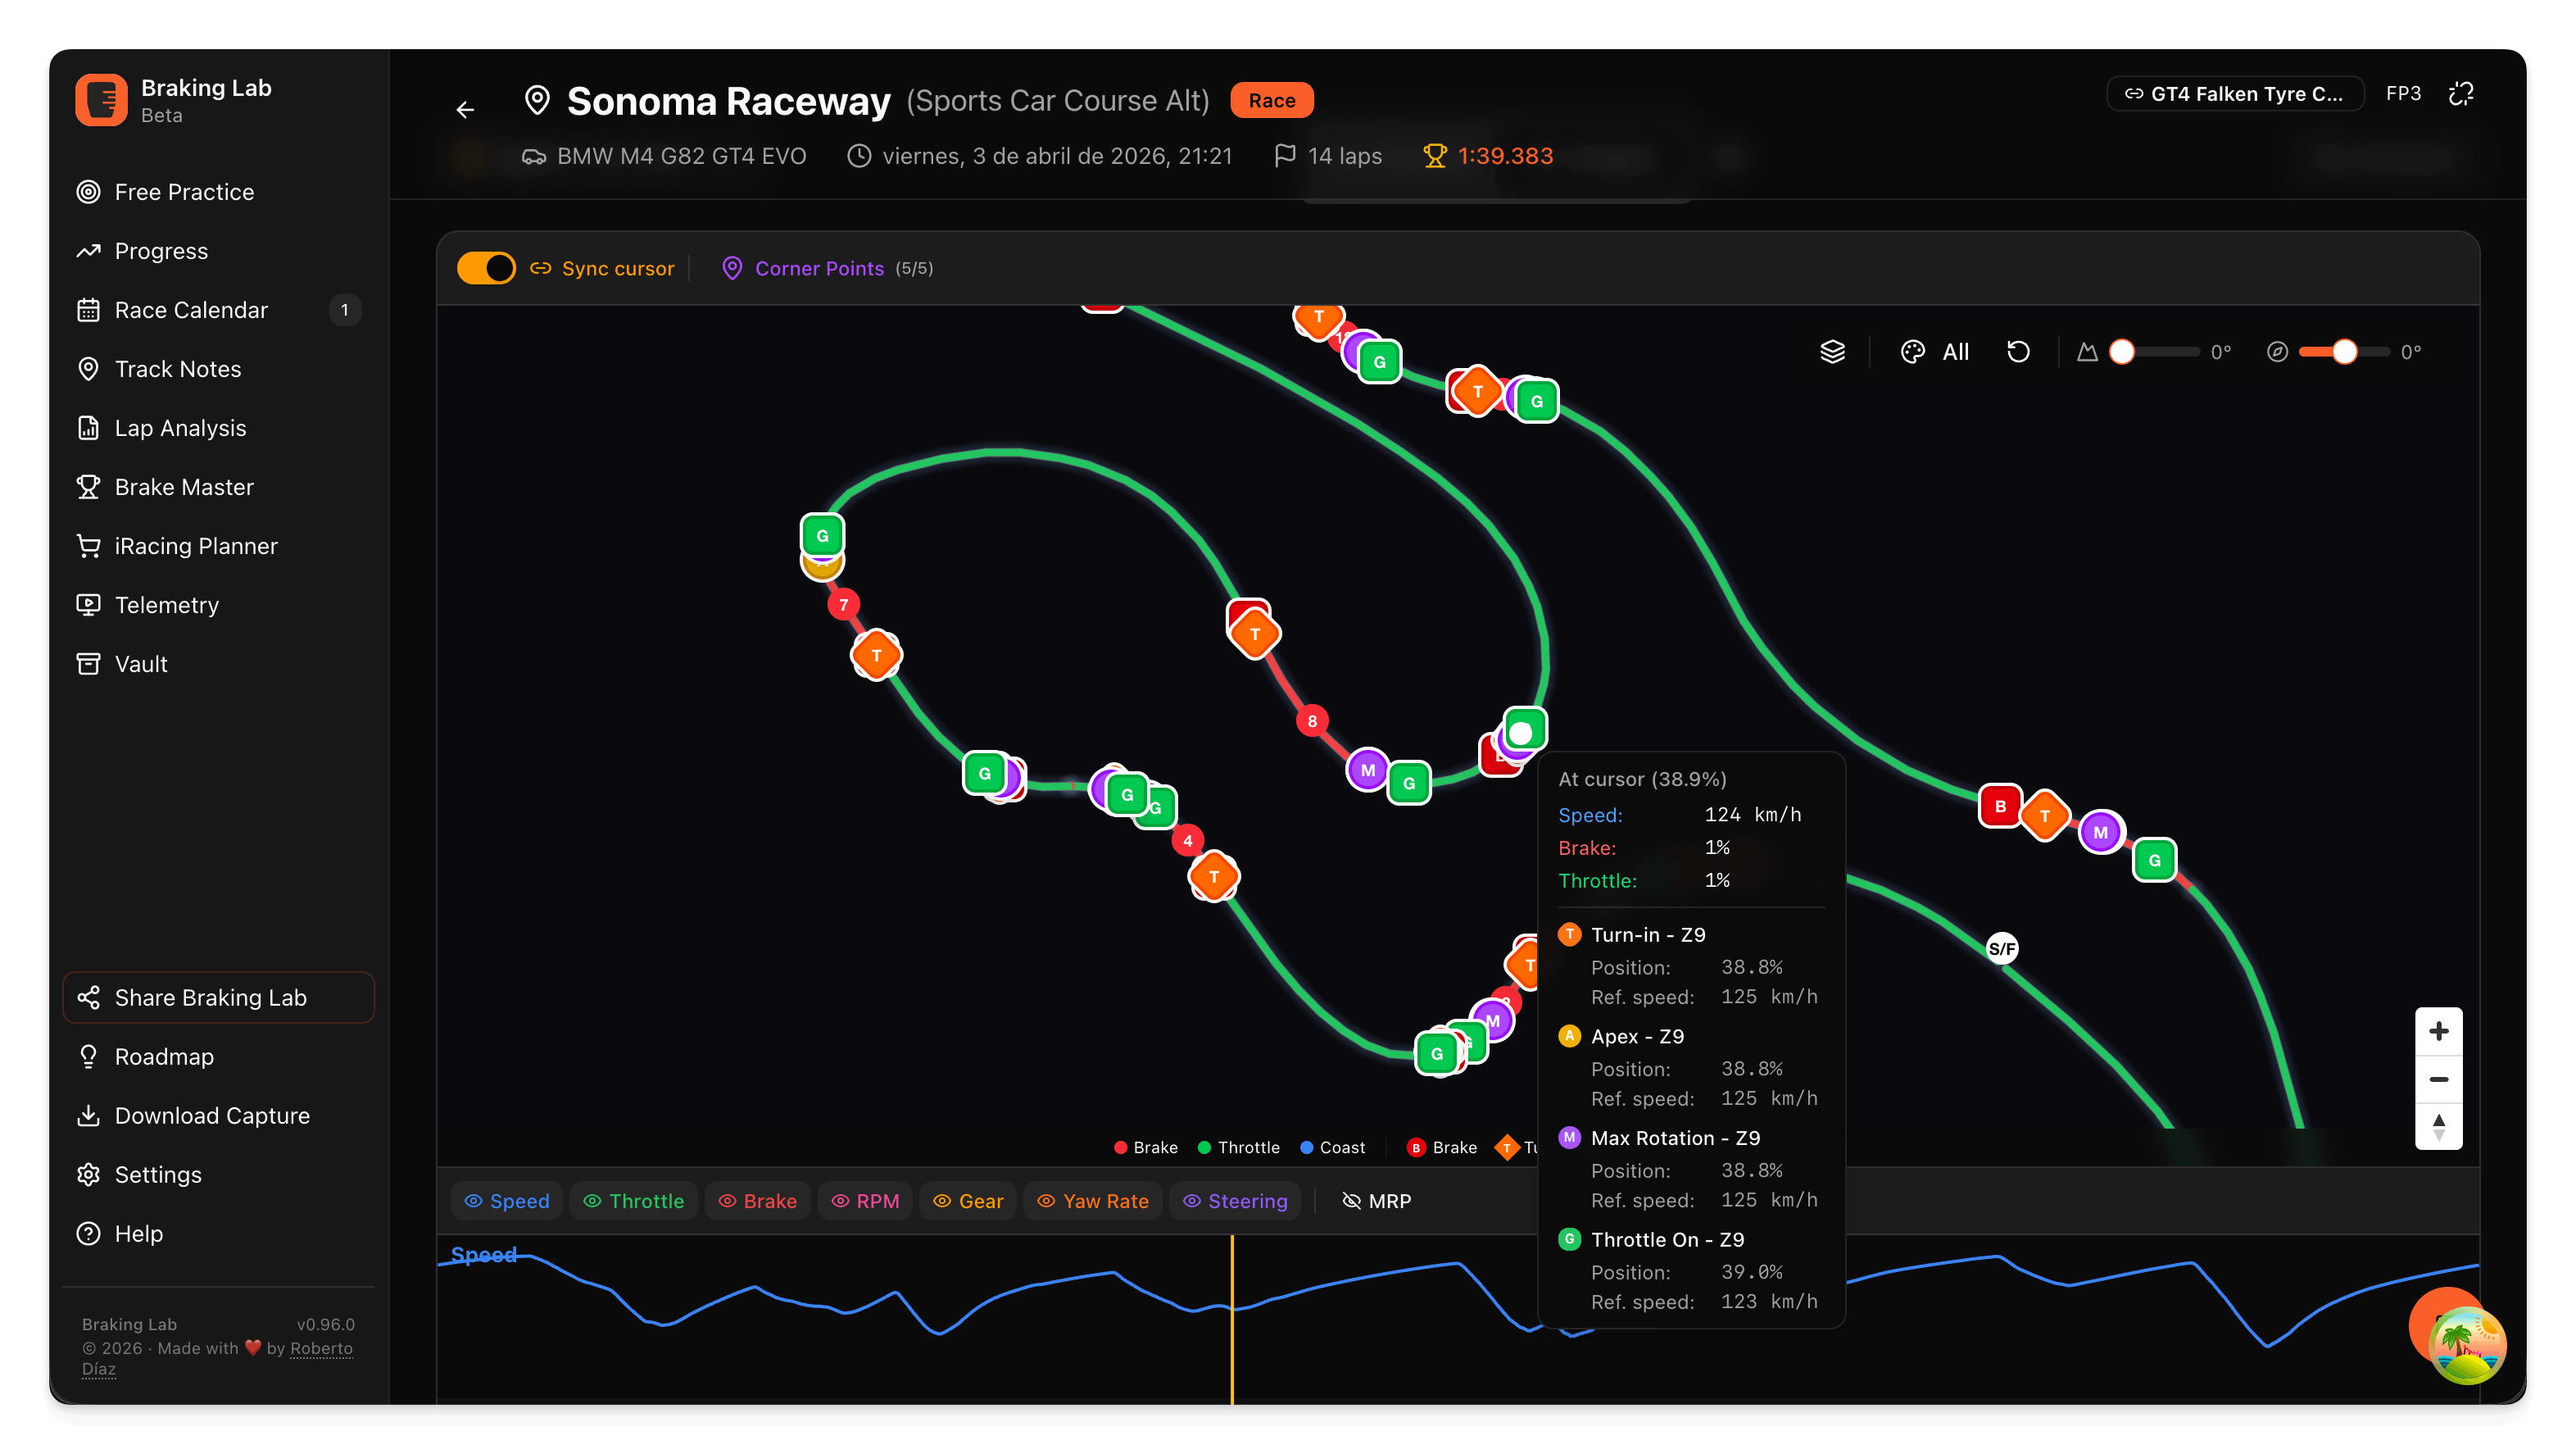2576x1454 pixels.
Task: Click the Download Capture icon
Action: point(89,1115)
